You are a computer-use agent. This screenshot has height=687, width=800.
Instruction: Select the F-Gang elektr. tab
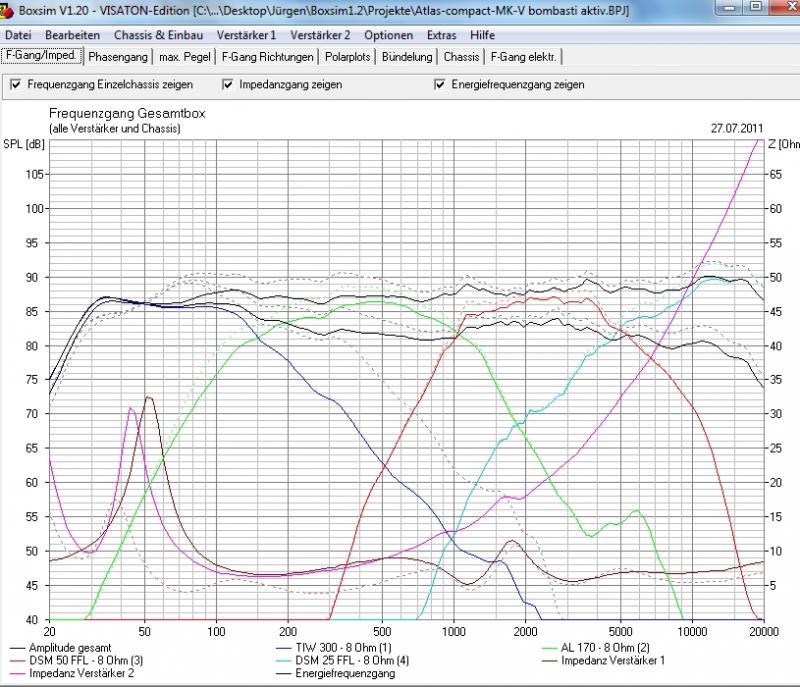[524, 57]
